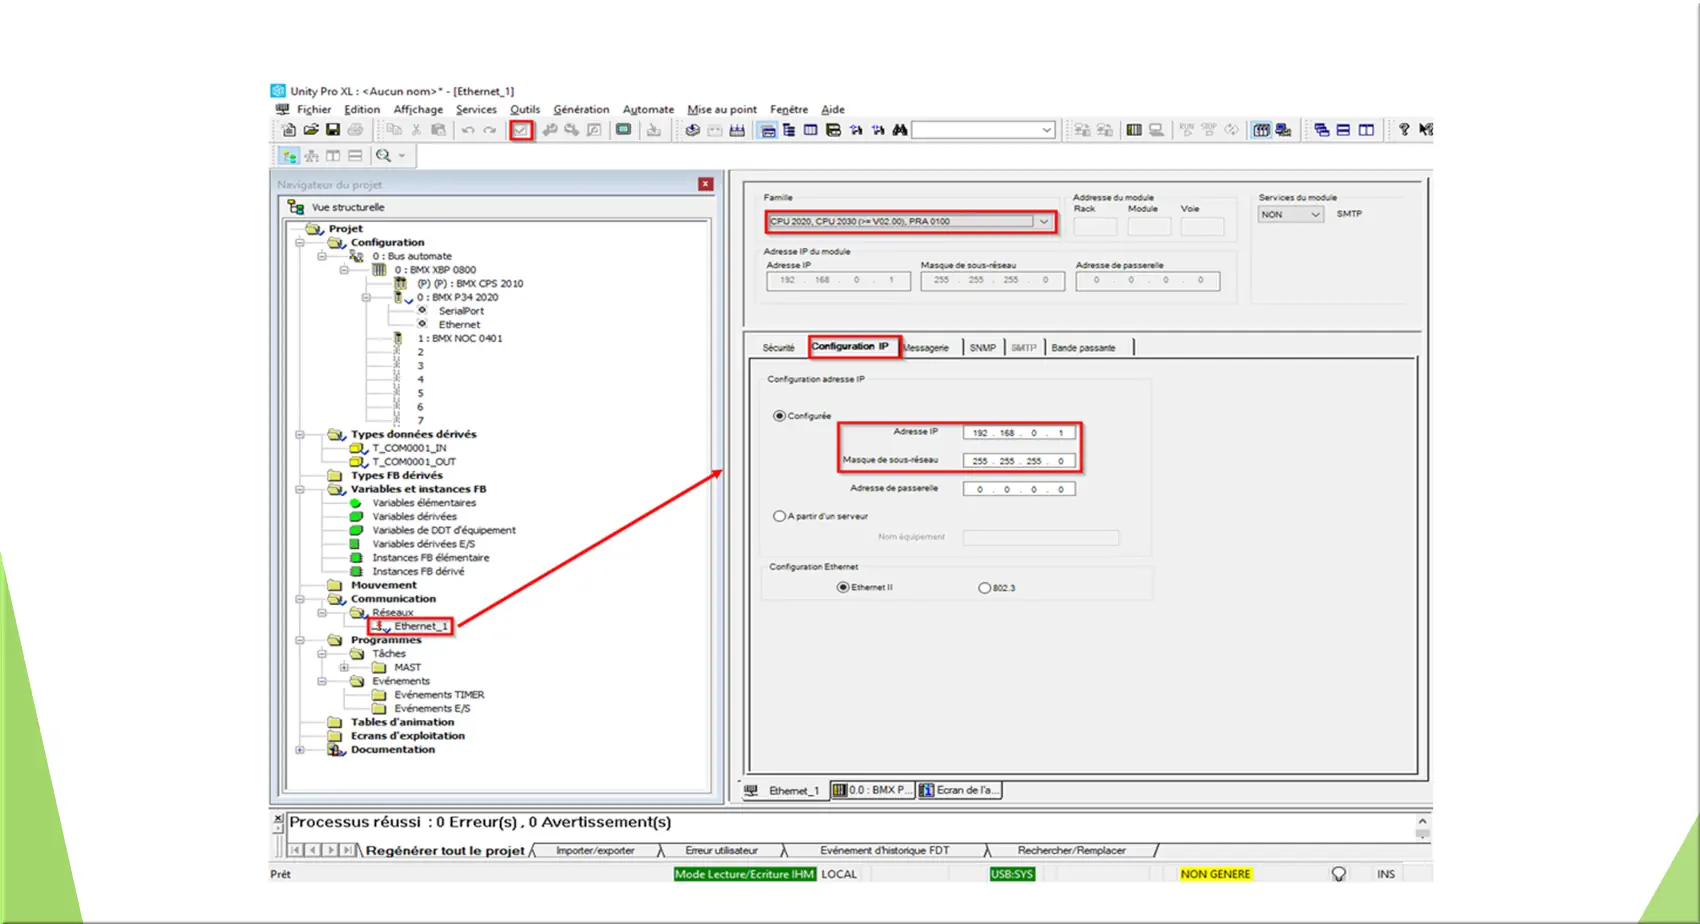Switch to the Sécurité tab
1700x924 pixels.
tap(778, 348)
